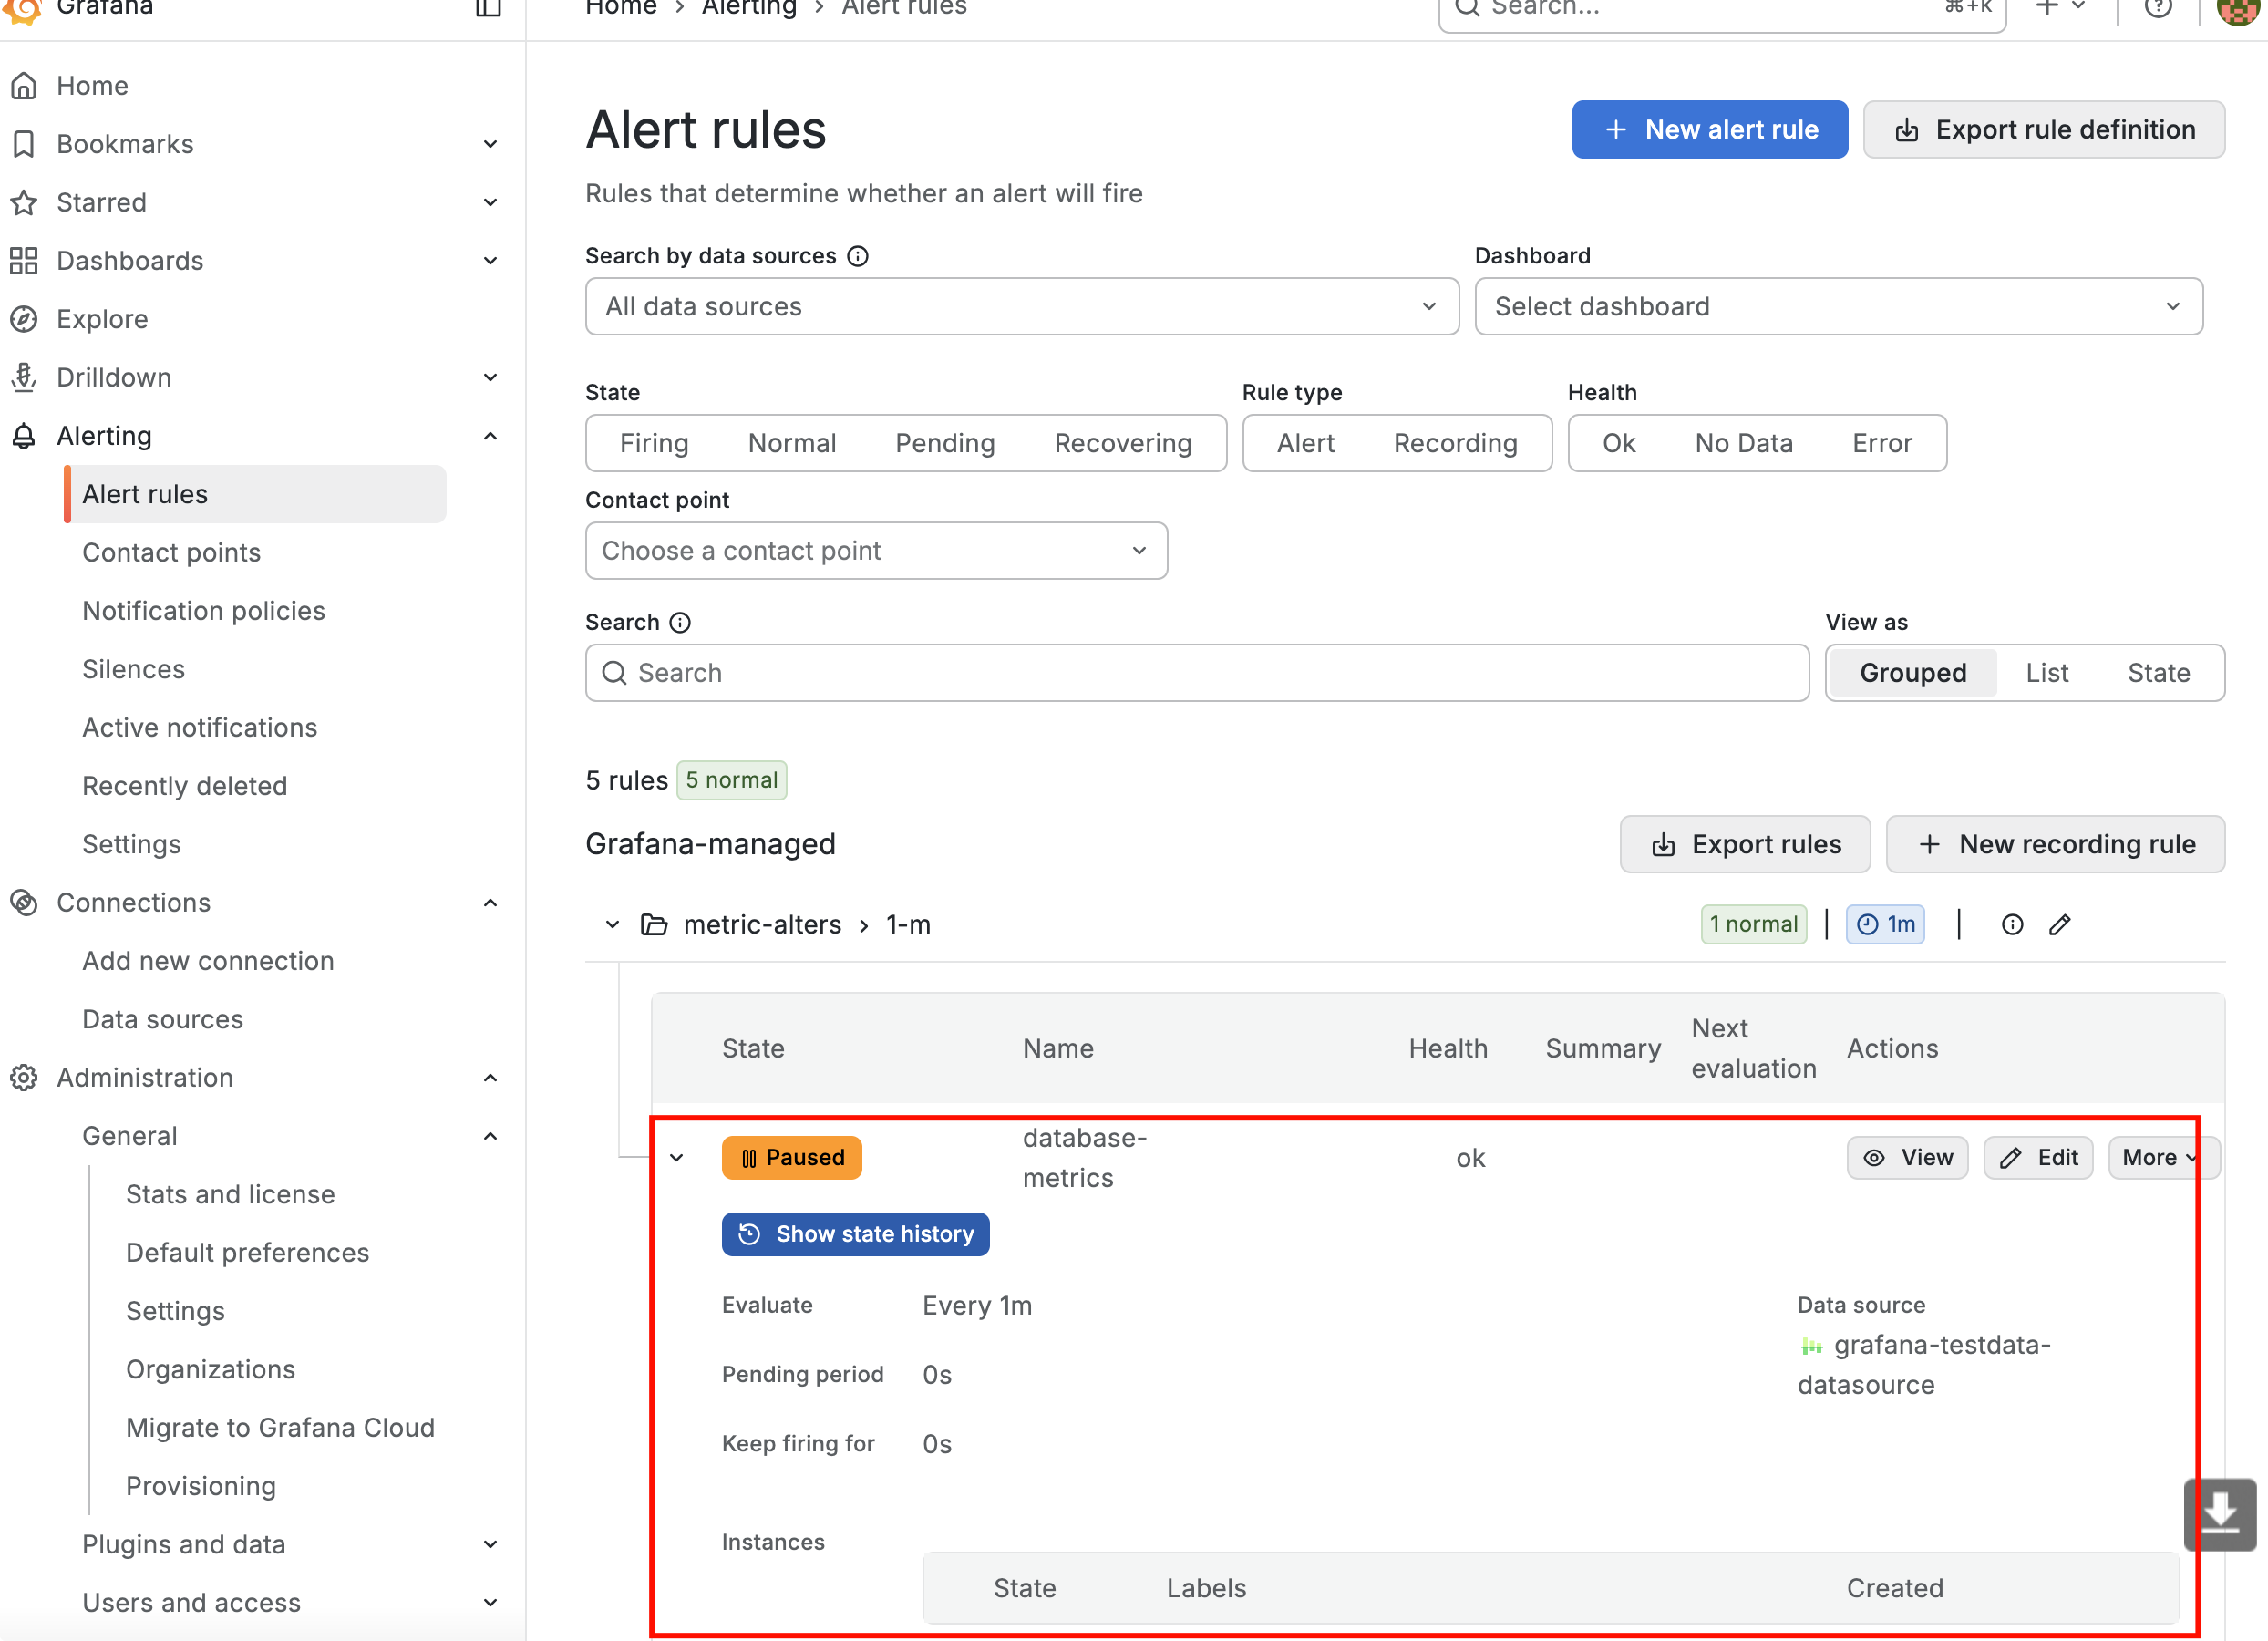The height and width of the screenshot is (1641, 2268).
Task: Click the info icon next to Search label
Action: [x=680, y=623]
